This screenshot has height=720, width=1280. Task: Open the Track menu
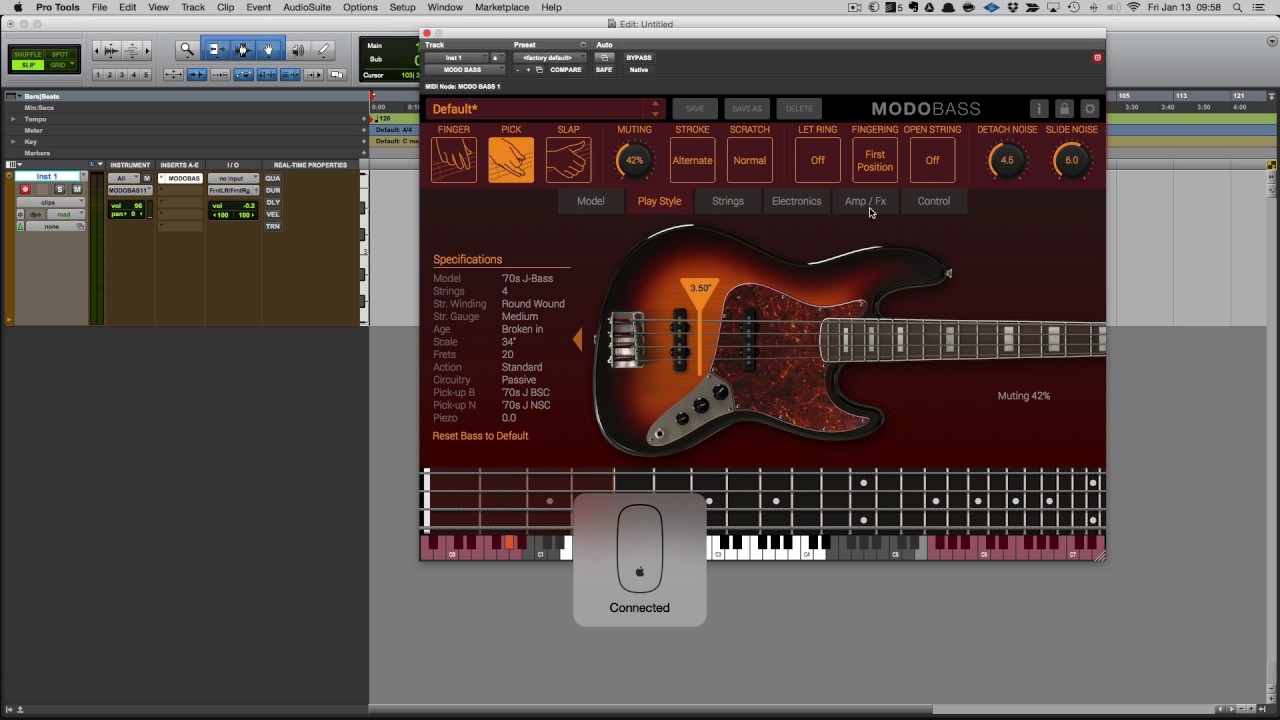click(x=193, y=7)
